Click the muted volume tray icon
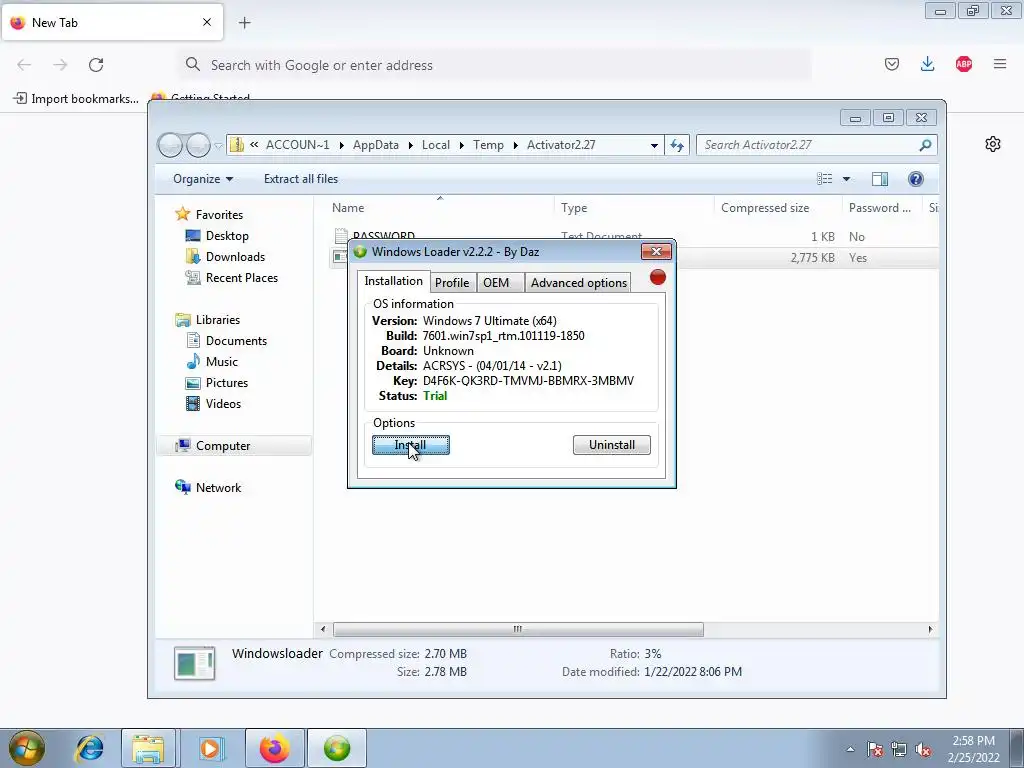 923,749
